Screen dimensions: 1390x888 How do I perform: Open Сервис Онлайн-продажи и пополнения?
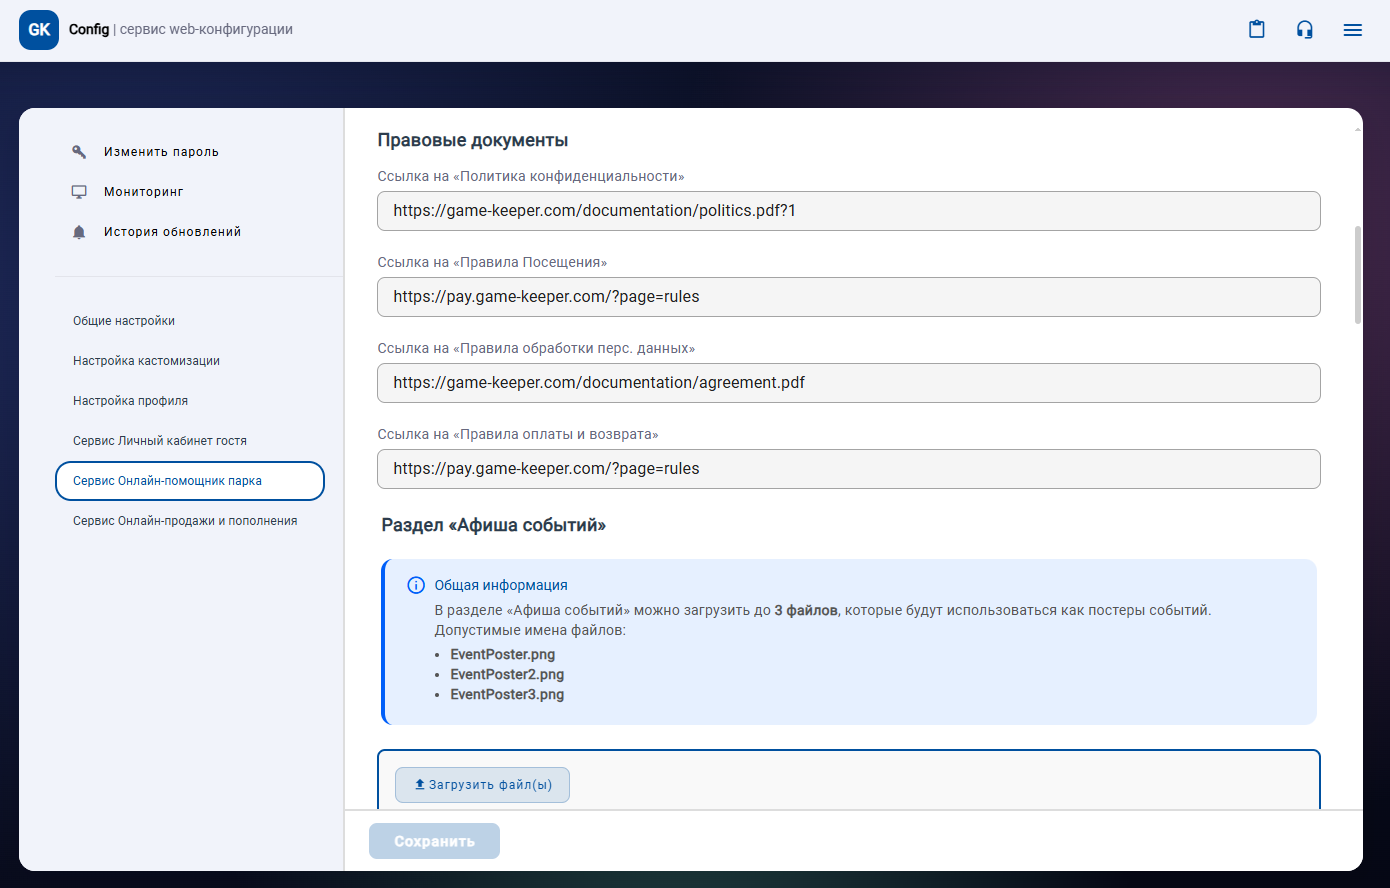[x=185, y=521]
